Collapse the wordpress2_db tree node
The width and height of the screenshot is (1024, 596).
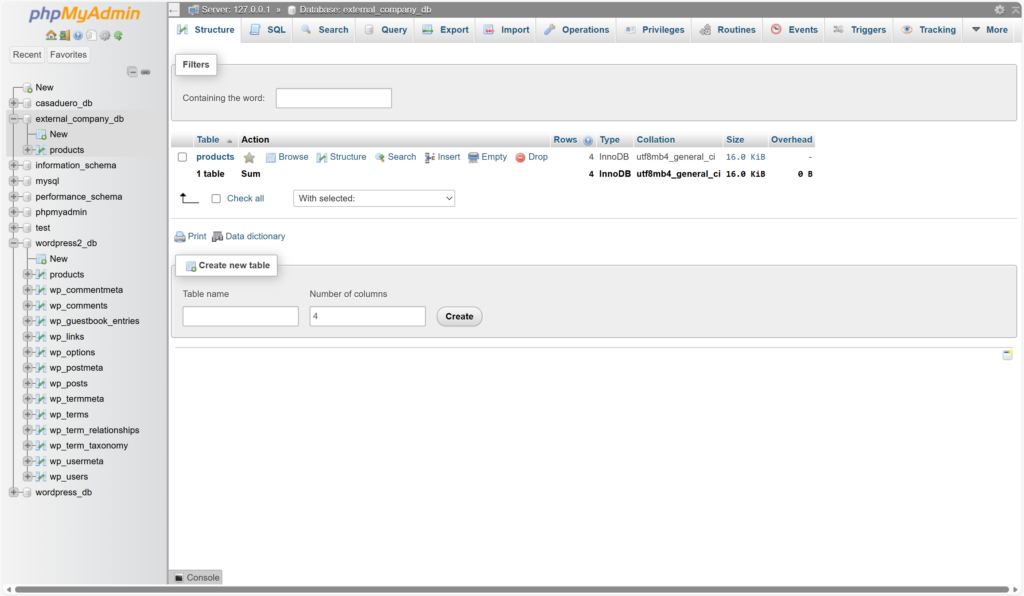13,243
